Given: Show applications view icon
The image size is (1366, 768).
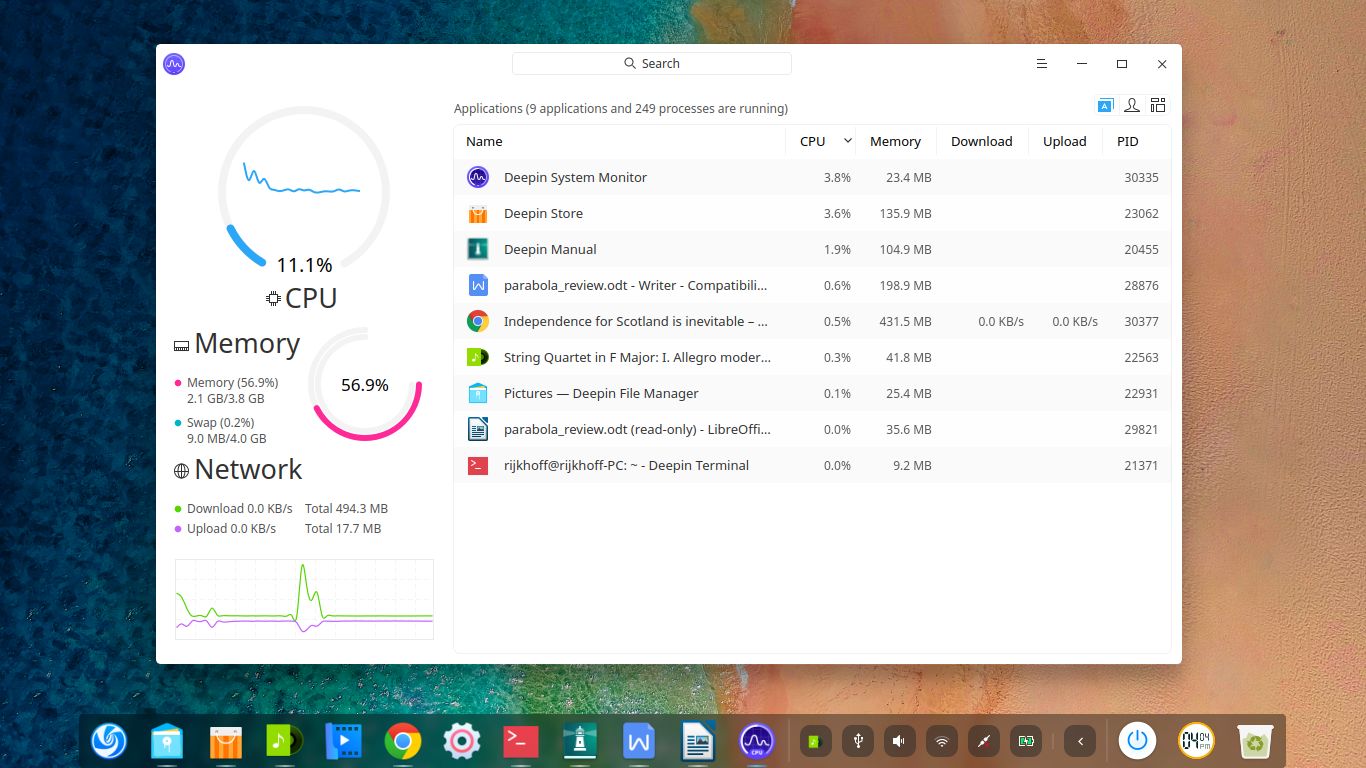Looking at the screenshot, I should (1105, 105).
